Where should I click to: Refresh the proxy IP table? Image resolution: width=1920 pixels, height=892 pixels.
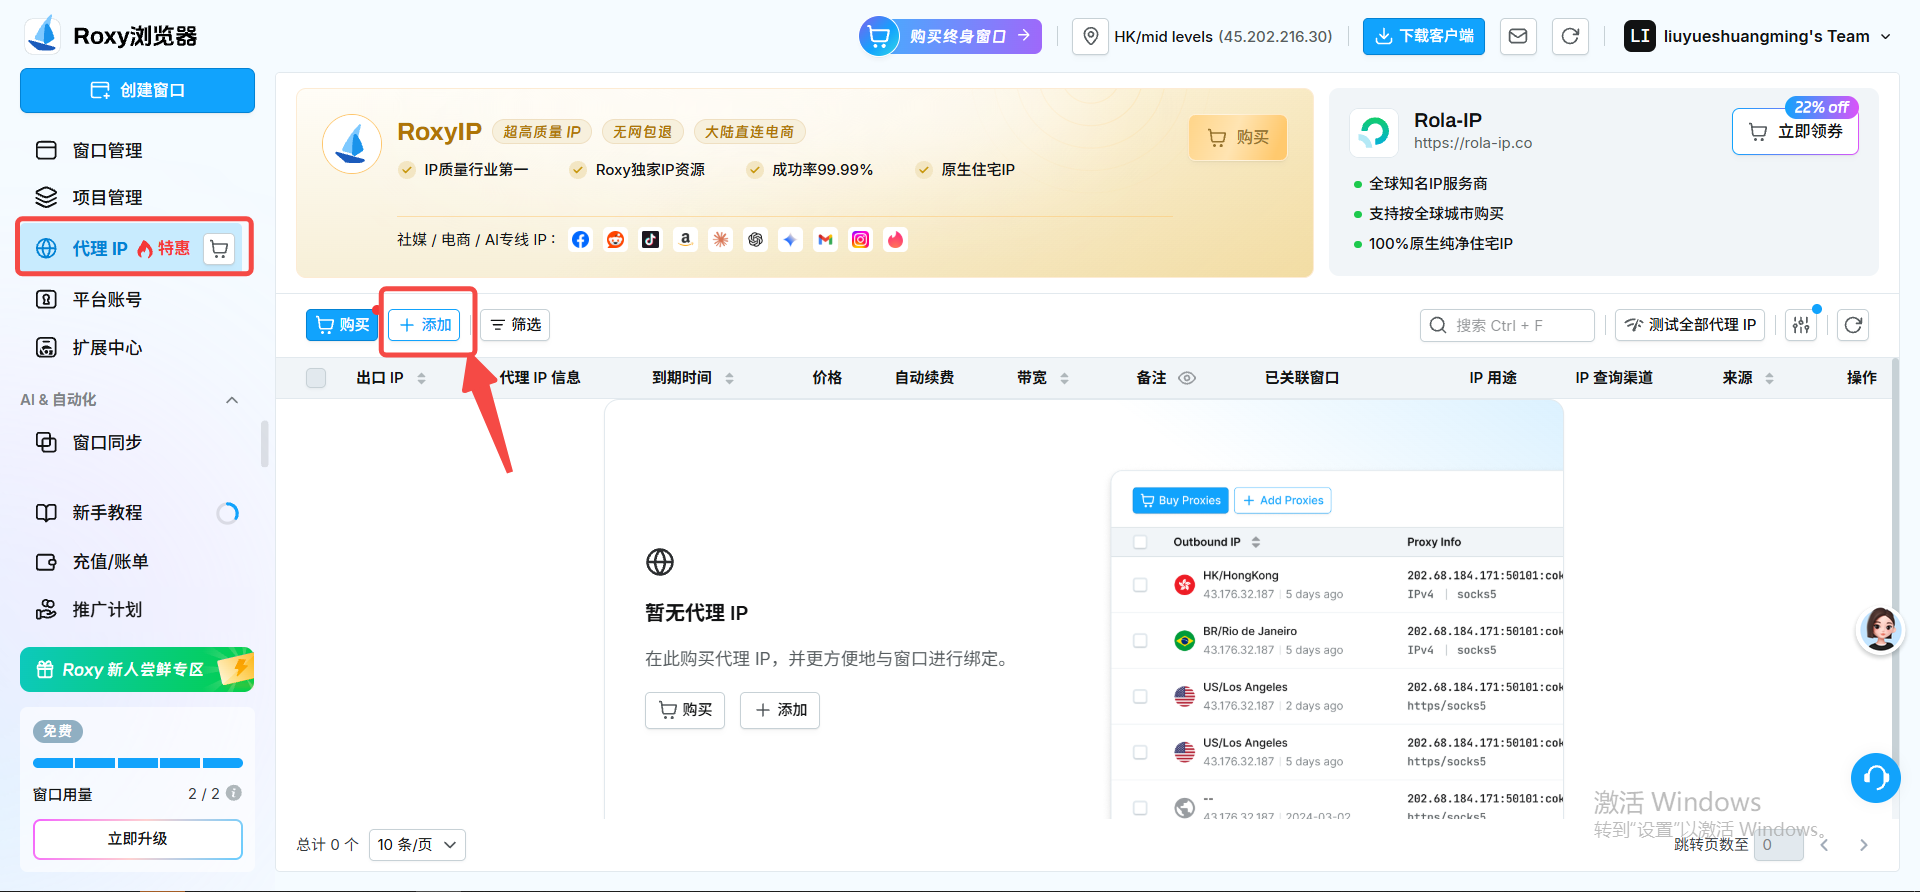tap(1853, 325)
